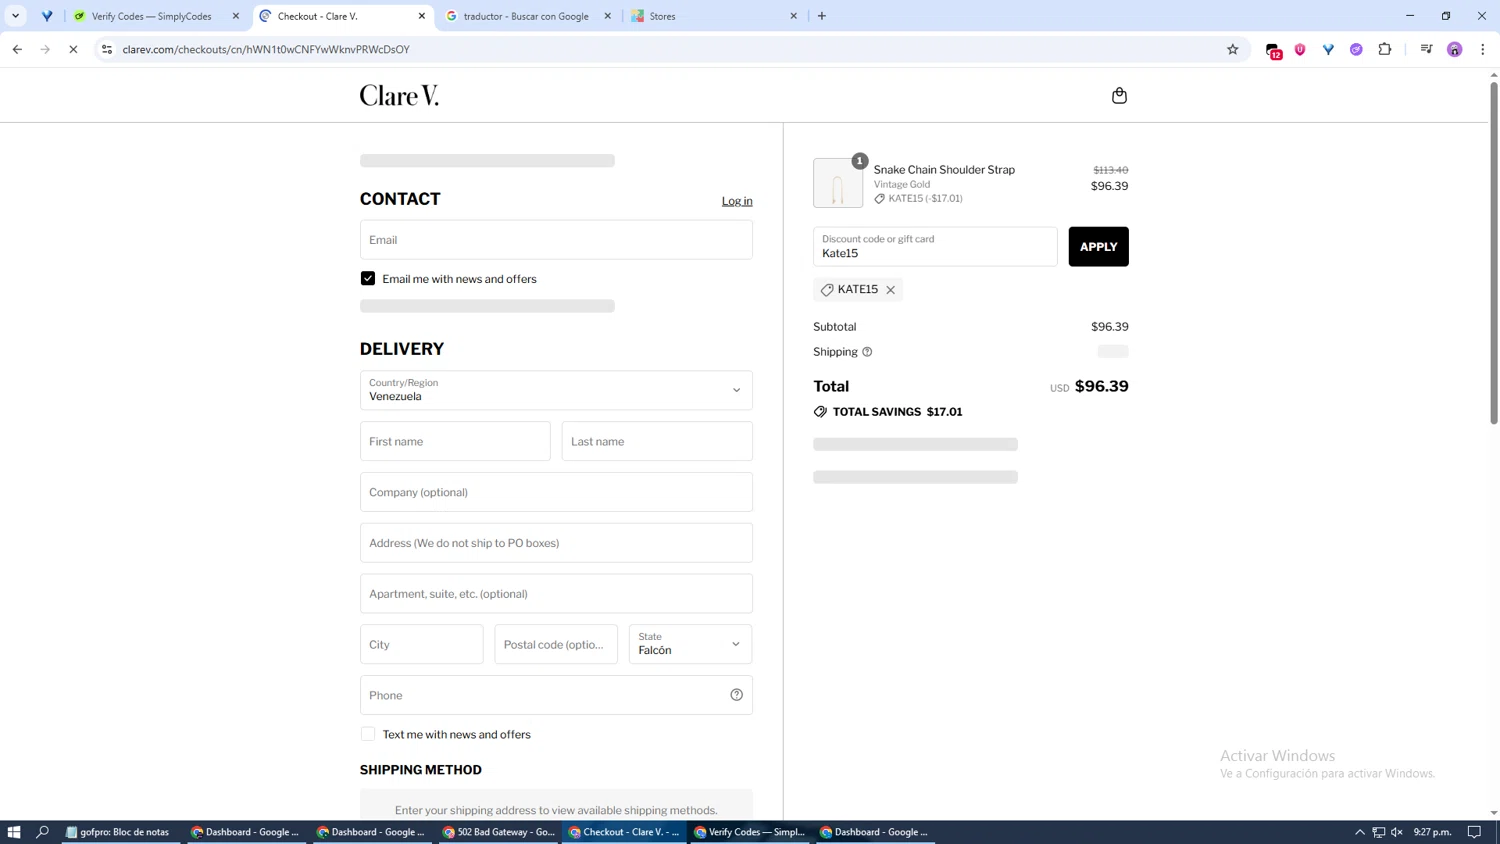Image resolution: width=1500 pixels, height=844 pixels.
Task: Switch to the Stores tab
Action: coord(712,16)
